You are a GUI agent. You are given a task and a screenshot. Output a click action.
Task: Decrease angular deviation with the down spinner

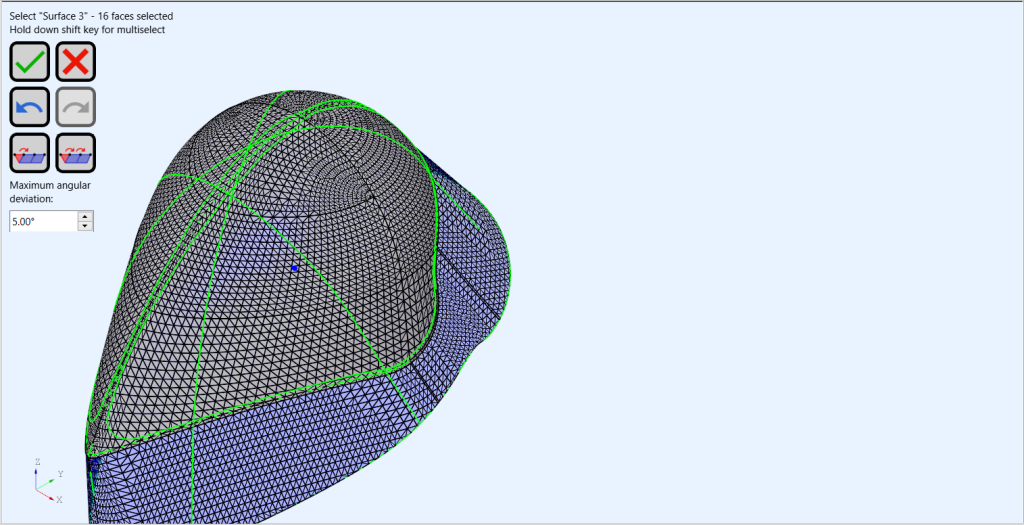[x=86, y=226]
